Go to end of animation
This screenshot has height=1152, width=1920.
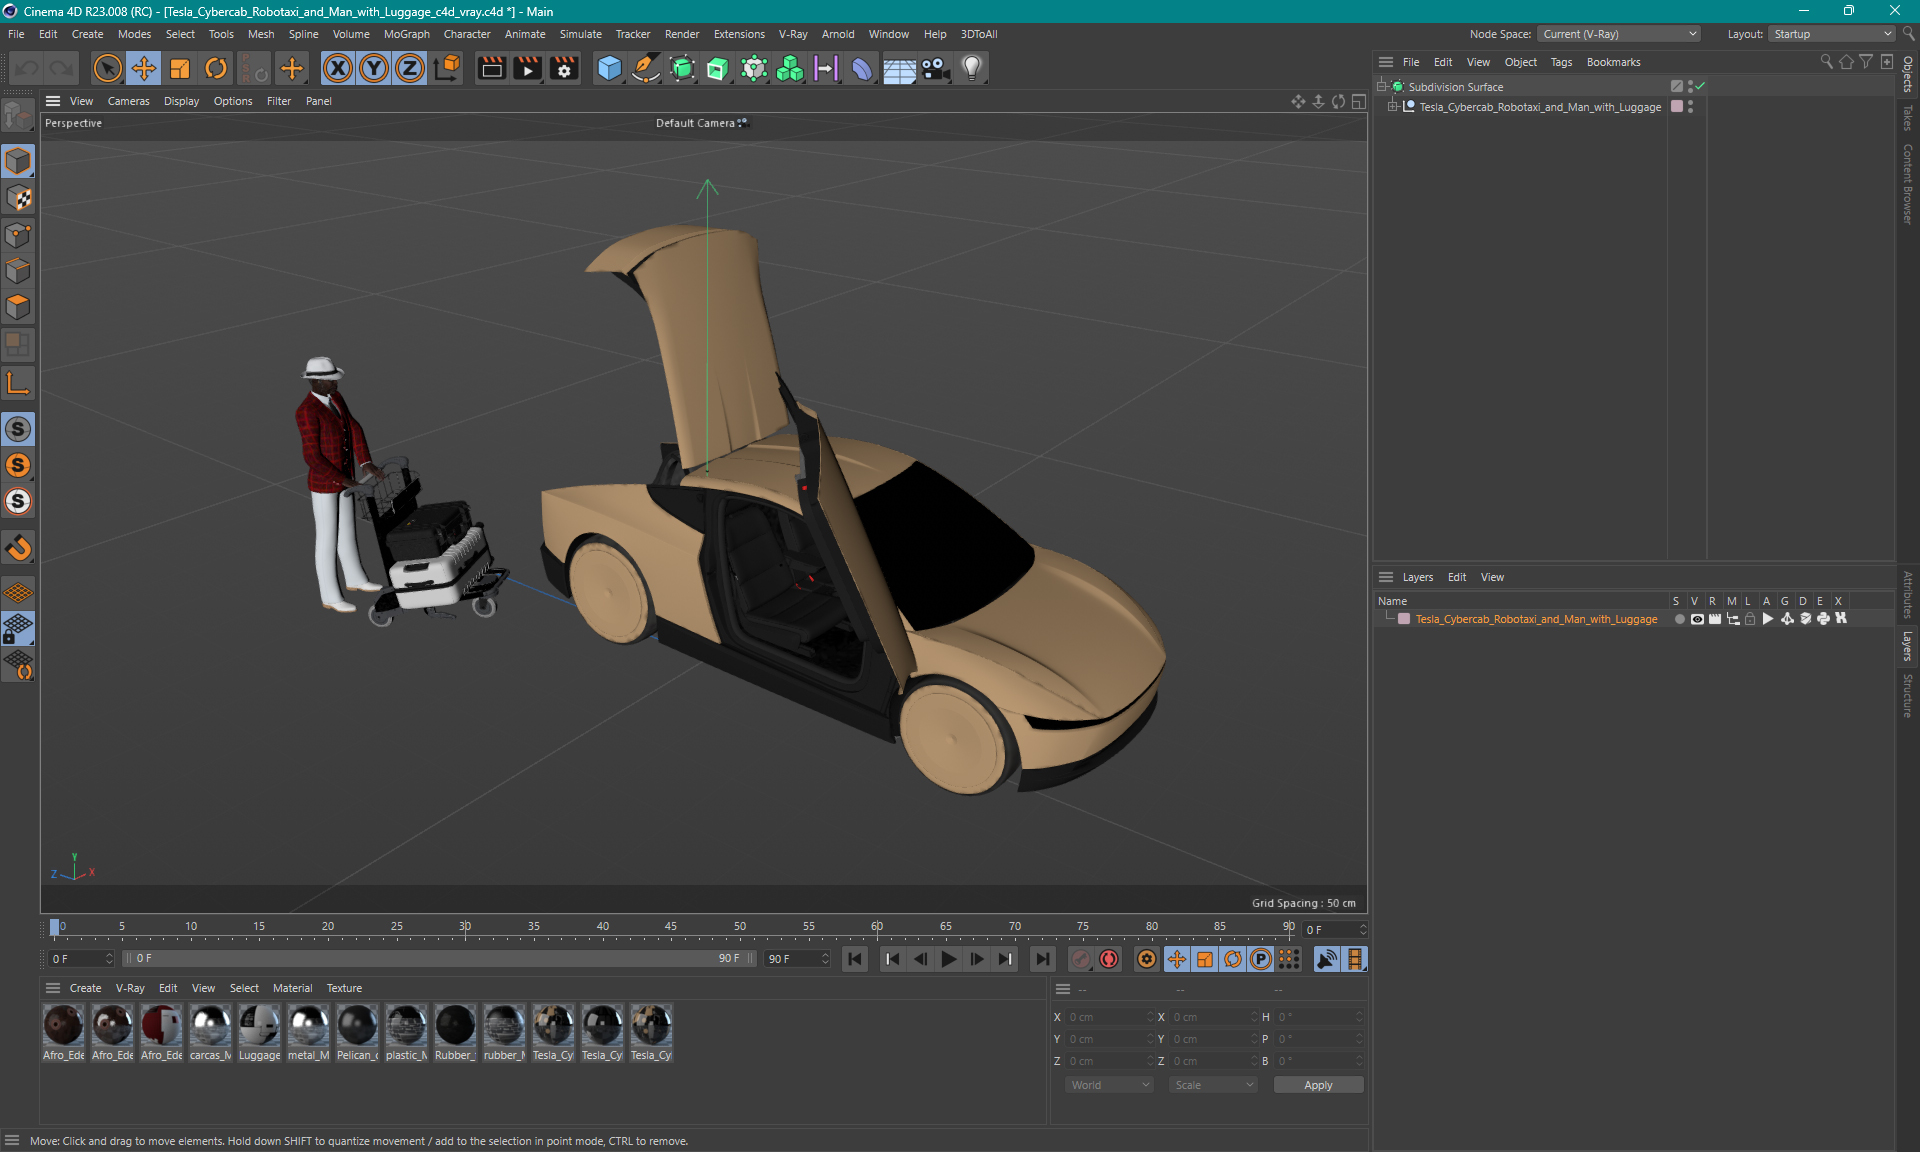pos(1042,959)
